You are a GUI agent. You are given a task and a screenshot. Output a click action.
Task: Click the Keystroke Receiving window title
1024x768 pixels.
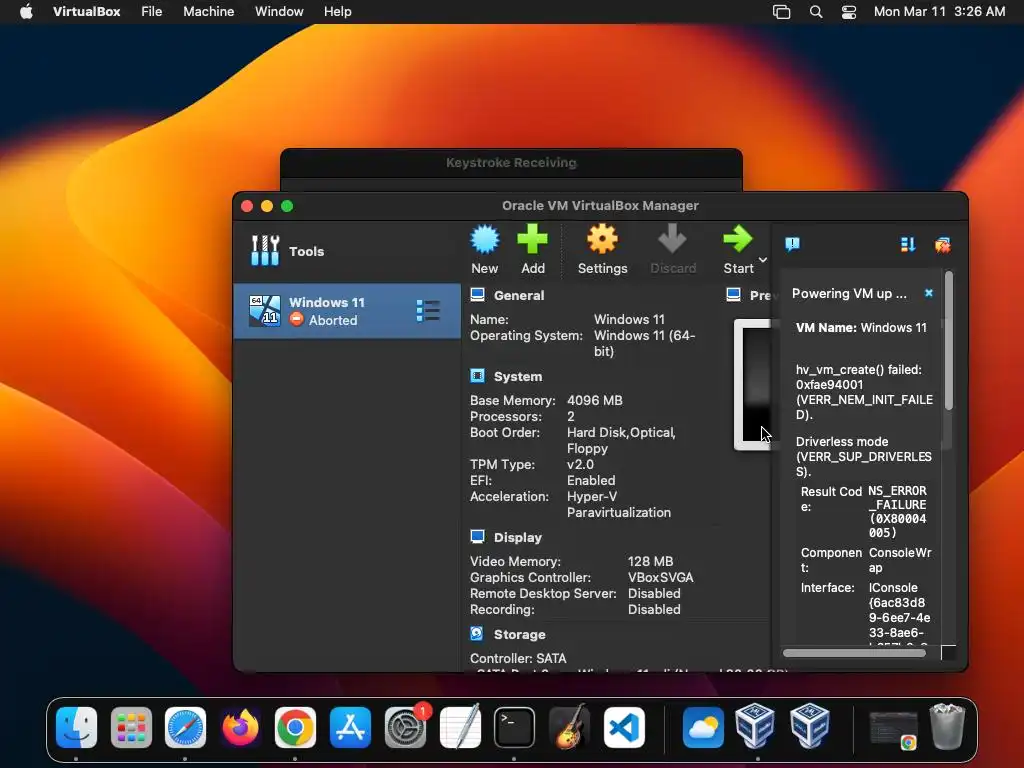point(511,163)
